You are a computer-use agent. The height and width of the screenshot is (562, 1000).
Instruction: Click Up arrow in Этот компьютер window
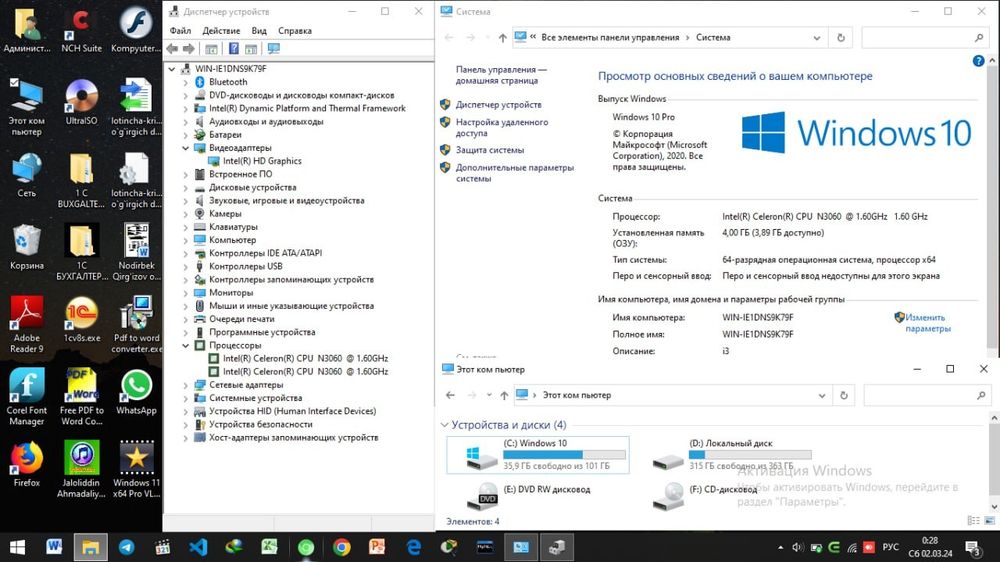click(504, 396)
